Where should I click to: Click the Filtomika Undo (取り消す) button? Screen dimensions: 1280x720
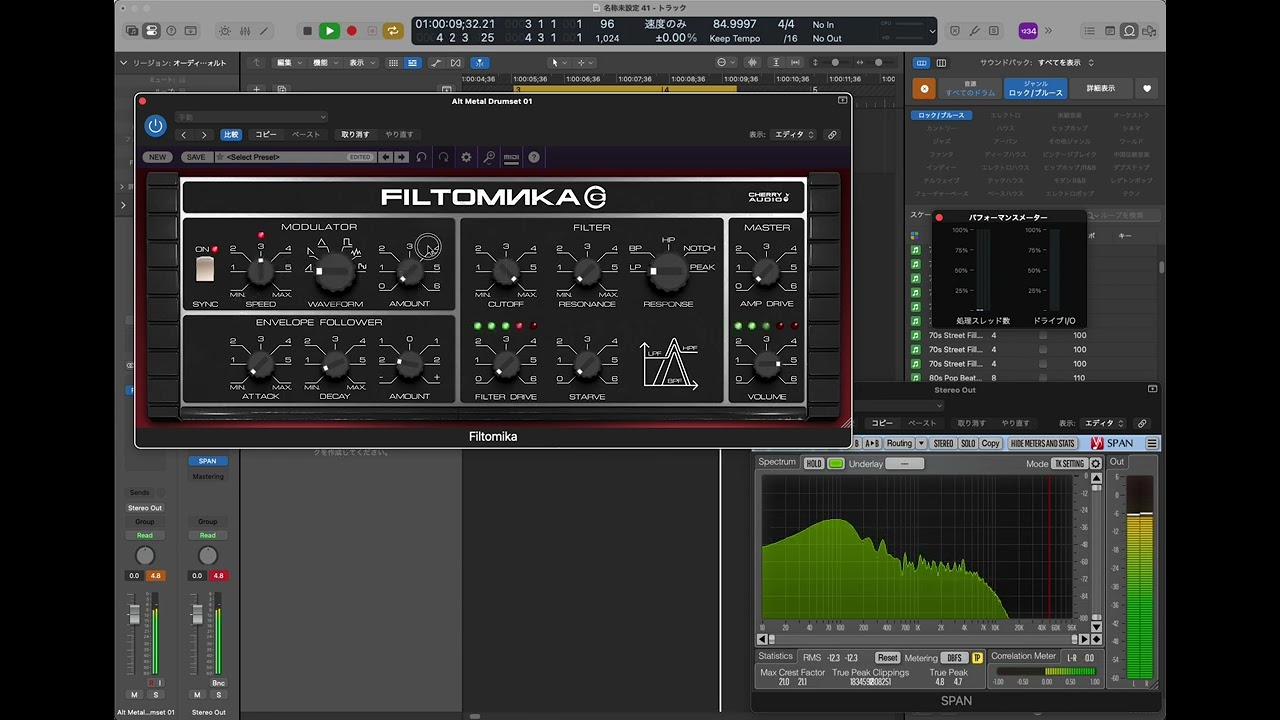355,135
